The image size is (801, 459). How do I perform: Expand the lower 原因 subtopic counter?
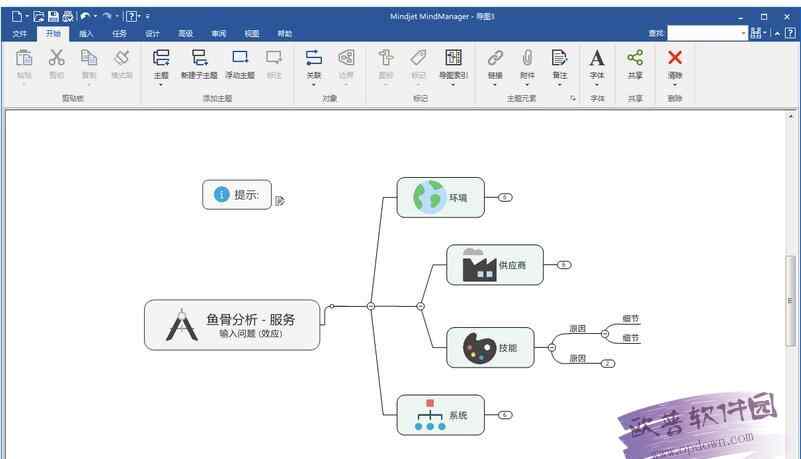tap(607, 364)
